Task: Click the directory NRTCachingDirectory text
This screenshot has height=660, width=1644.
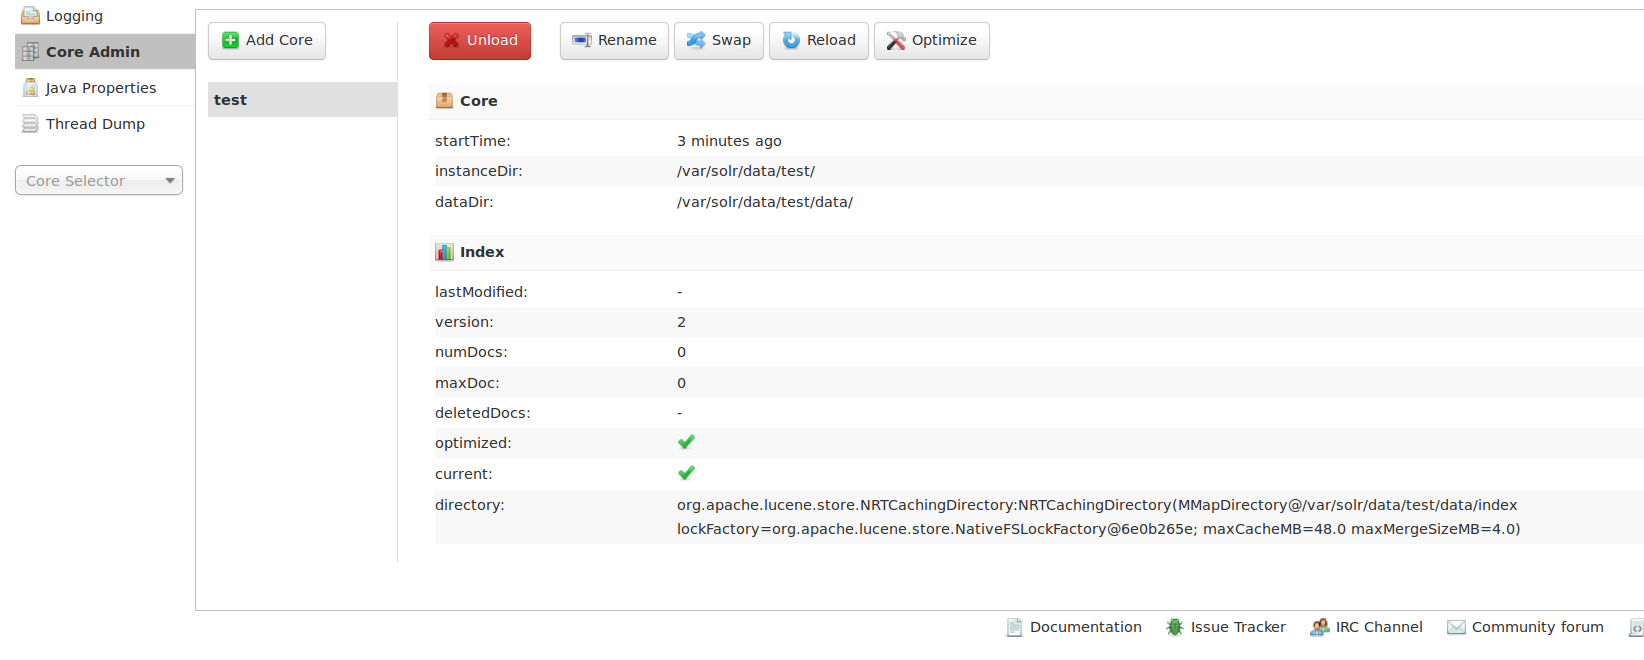Action: pos(1097,505)
